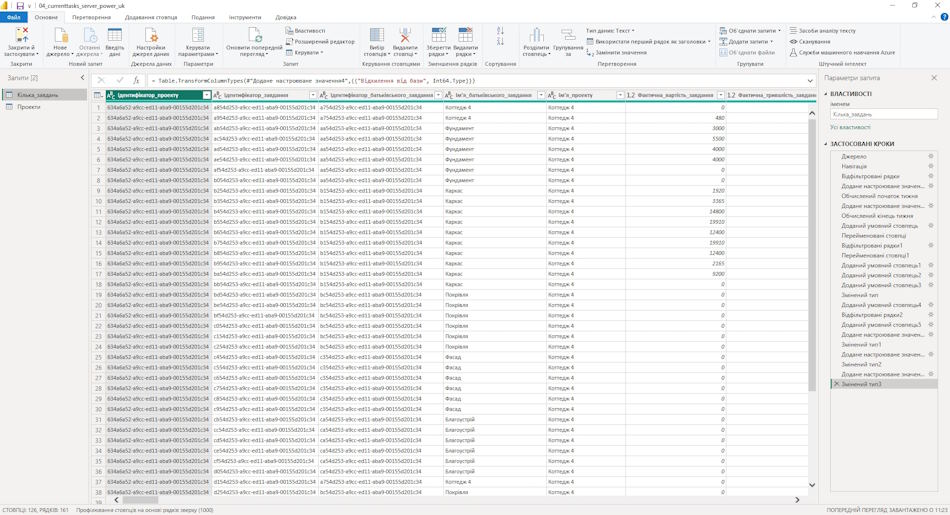Open the help question mark icon
This screenshot has width=950, height=515.
(943, 17)
